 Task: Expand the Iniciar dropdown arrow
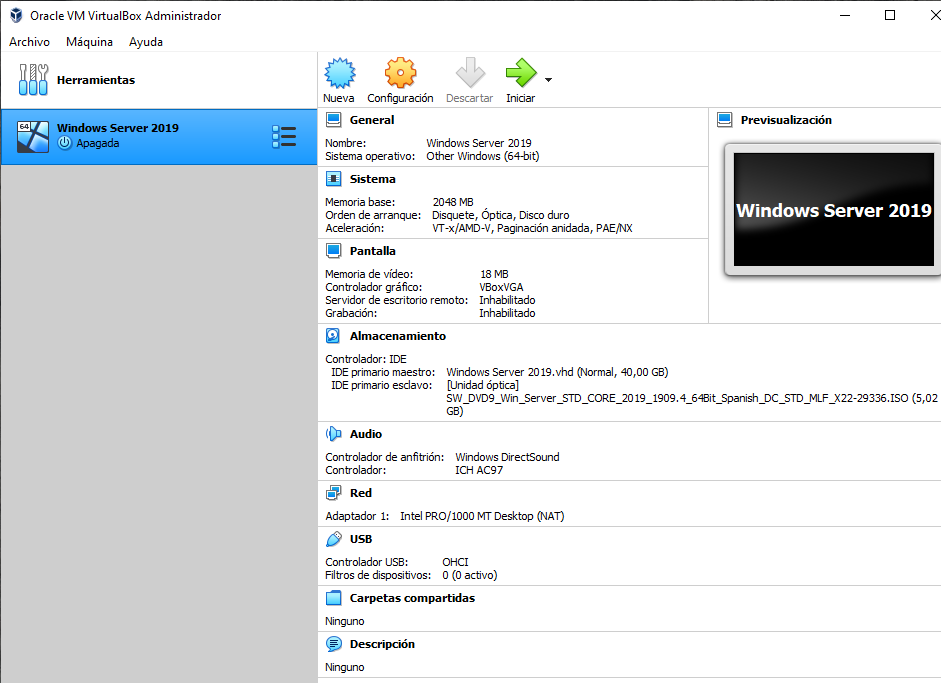(x=548, y=80)
